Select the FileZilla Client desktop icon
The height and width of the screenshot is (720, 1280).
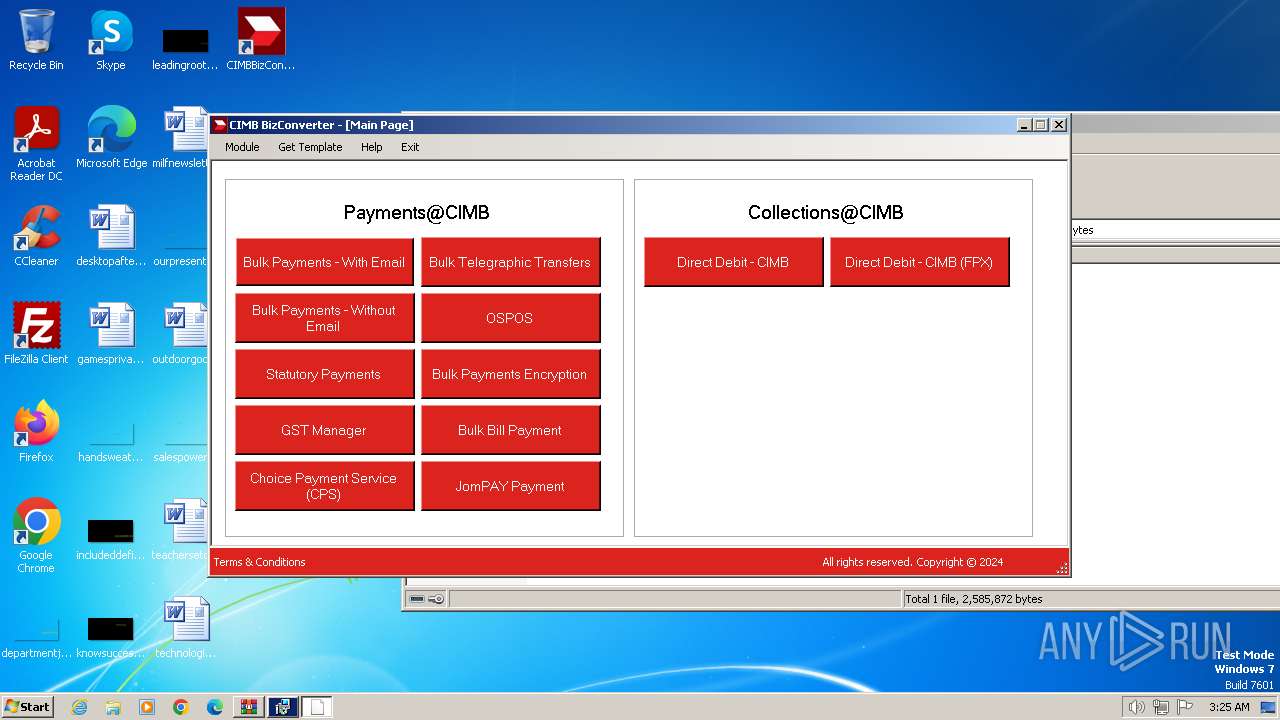(36, 334)
